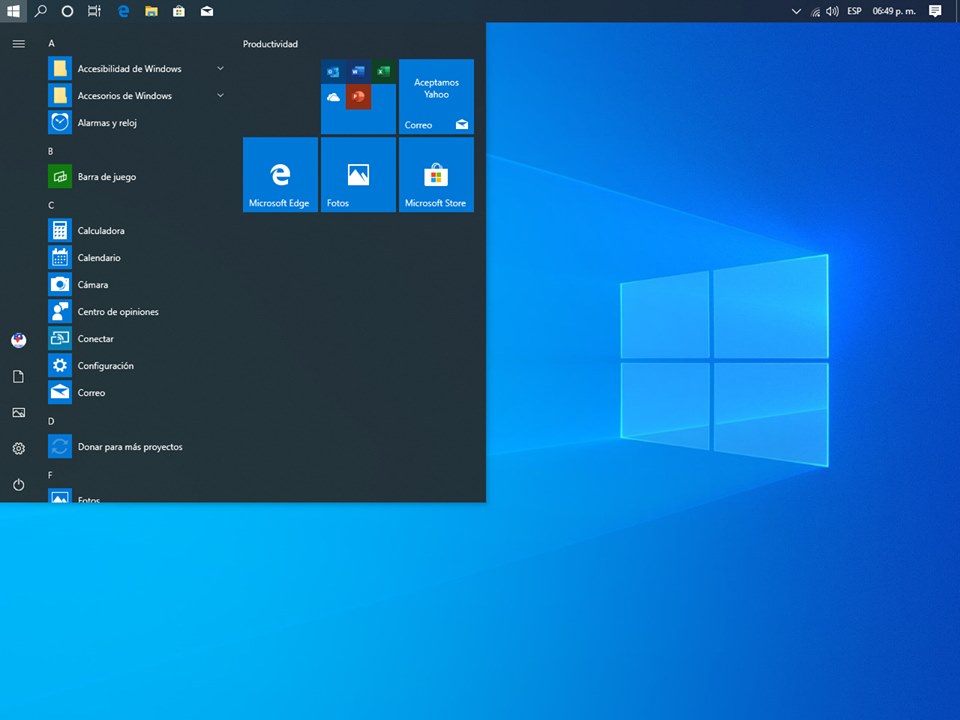The image size is (960, 720).
Task: Launch Conectar app
Action: click(x=137, y=338)
